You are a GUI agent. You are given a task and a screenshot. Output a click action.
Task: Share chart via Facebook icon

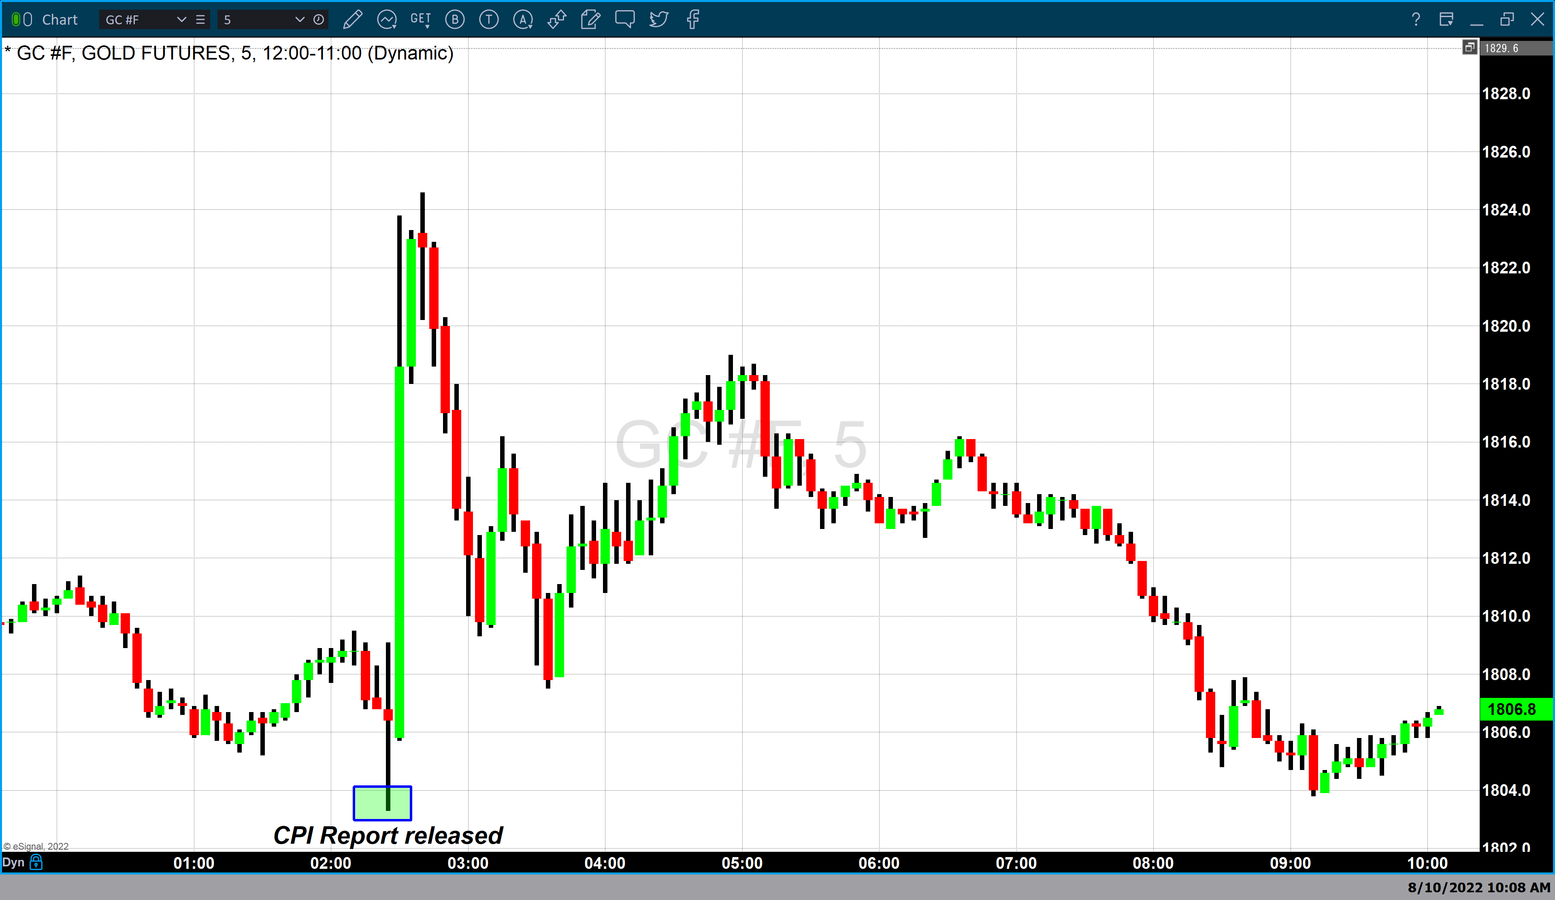click(693, 19)
